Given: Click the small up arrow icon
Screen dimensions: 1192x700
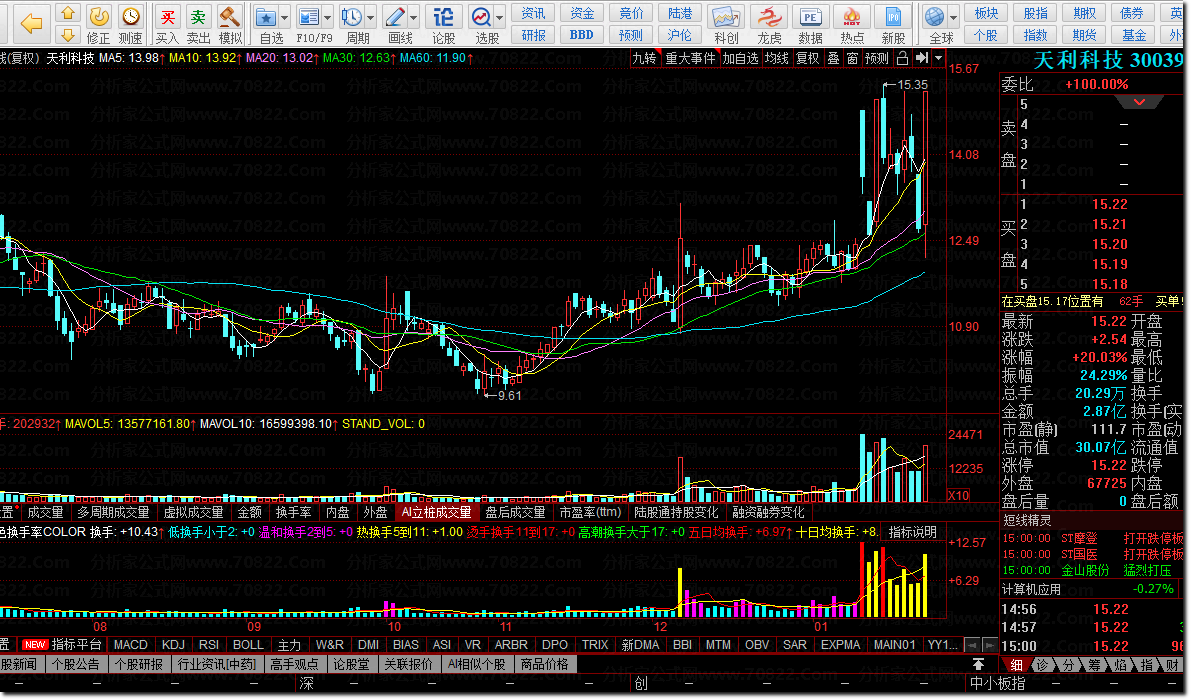Looking at the screenshot, I should [x=68, y=13].
